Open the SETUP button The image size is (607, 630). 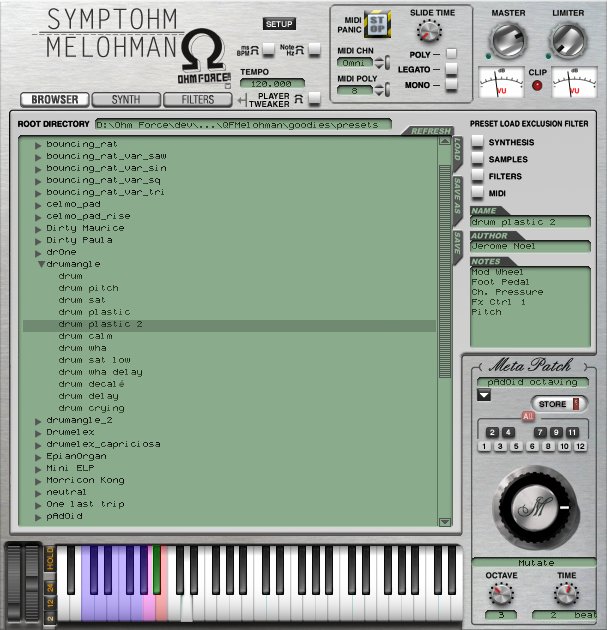[x=279, y=24]
